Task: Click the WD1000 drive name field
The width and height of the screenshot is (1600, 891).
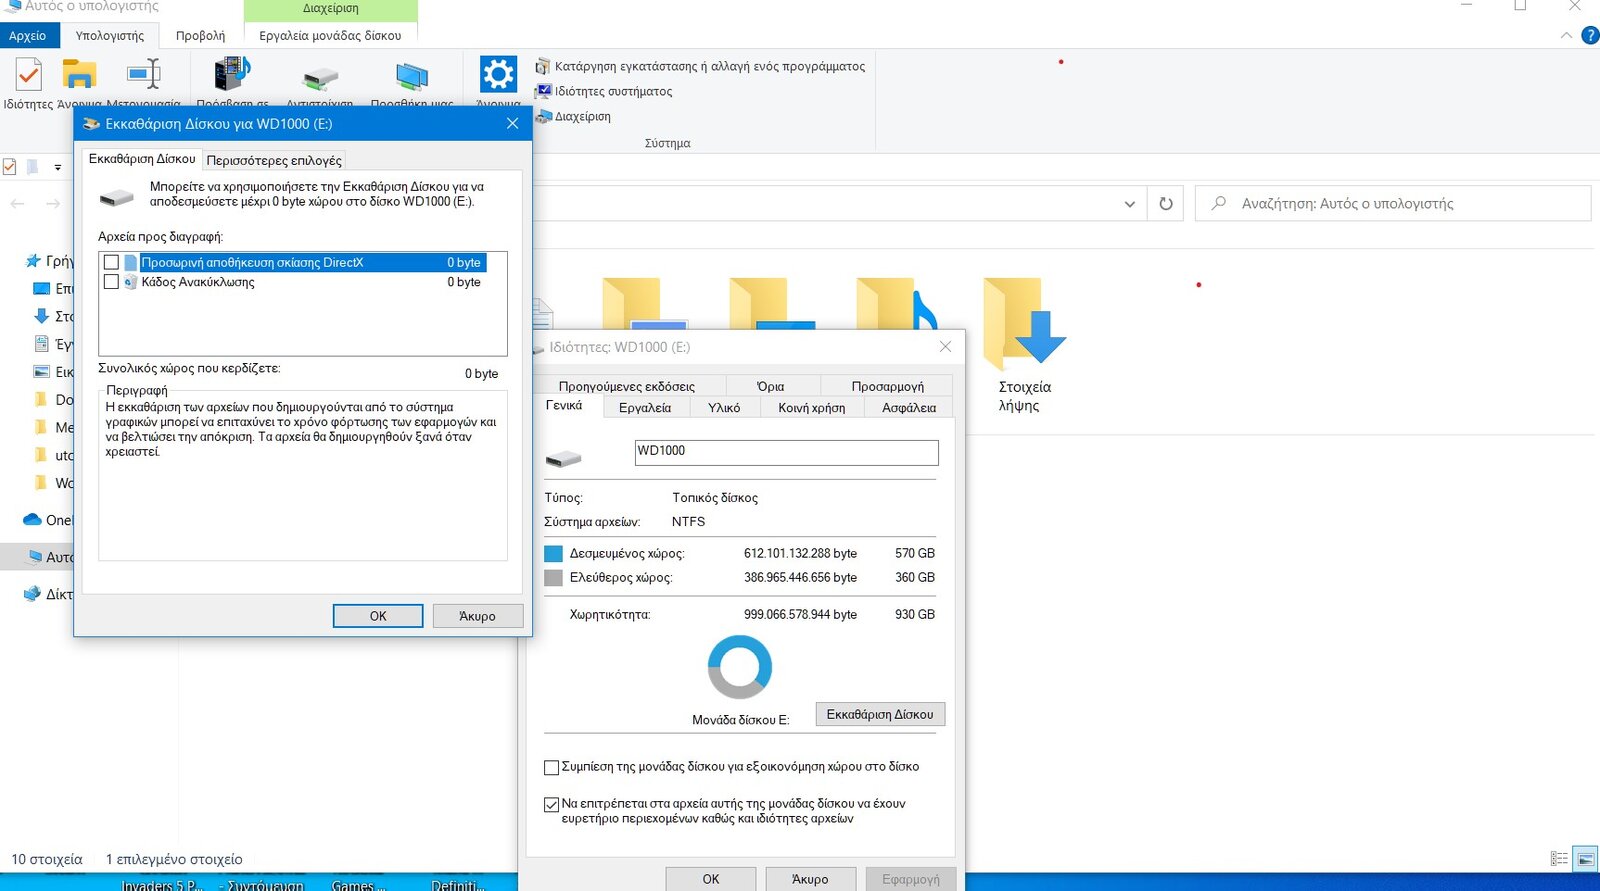Action: (786, 452)
